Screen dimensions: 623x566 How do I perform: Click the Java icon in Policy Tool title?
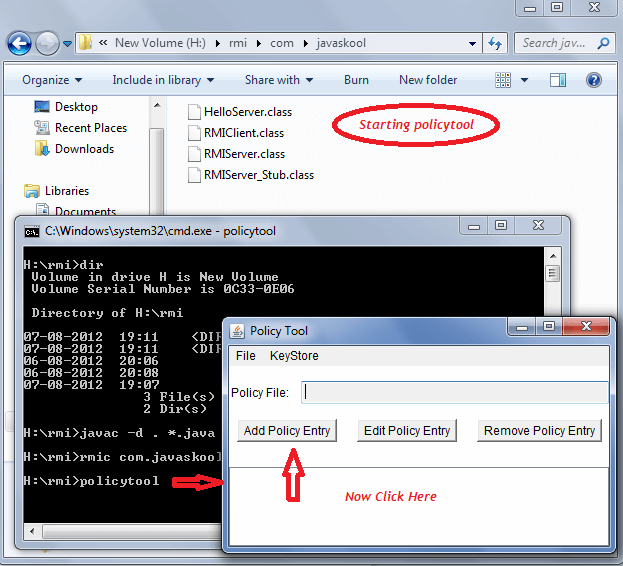238,331
